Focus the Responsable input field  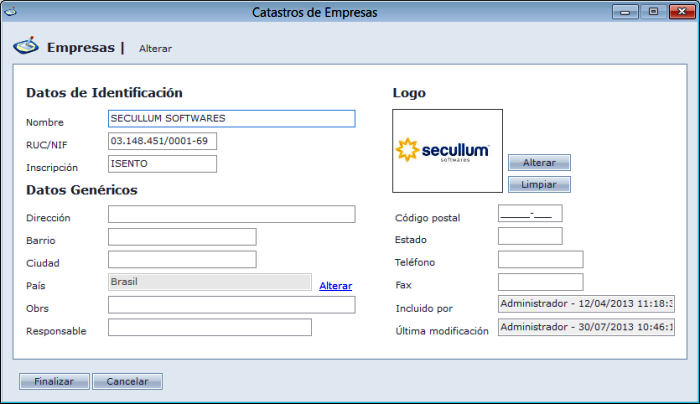210,327
